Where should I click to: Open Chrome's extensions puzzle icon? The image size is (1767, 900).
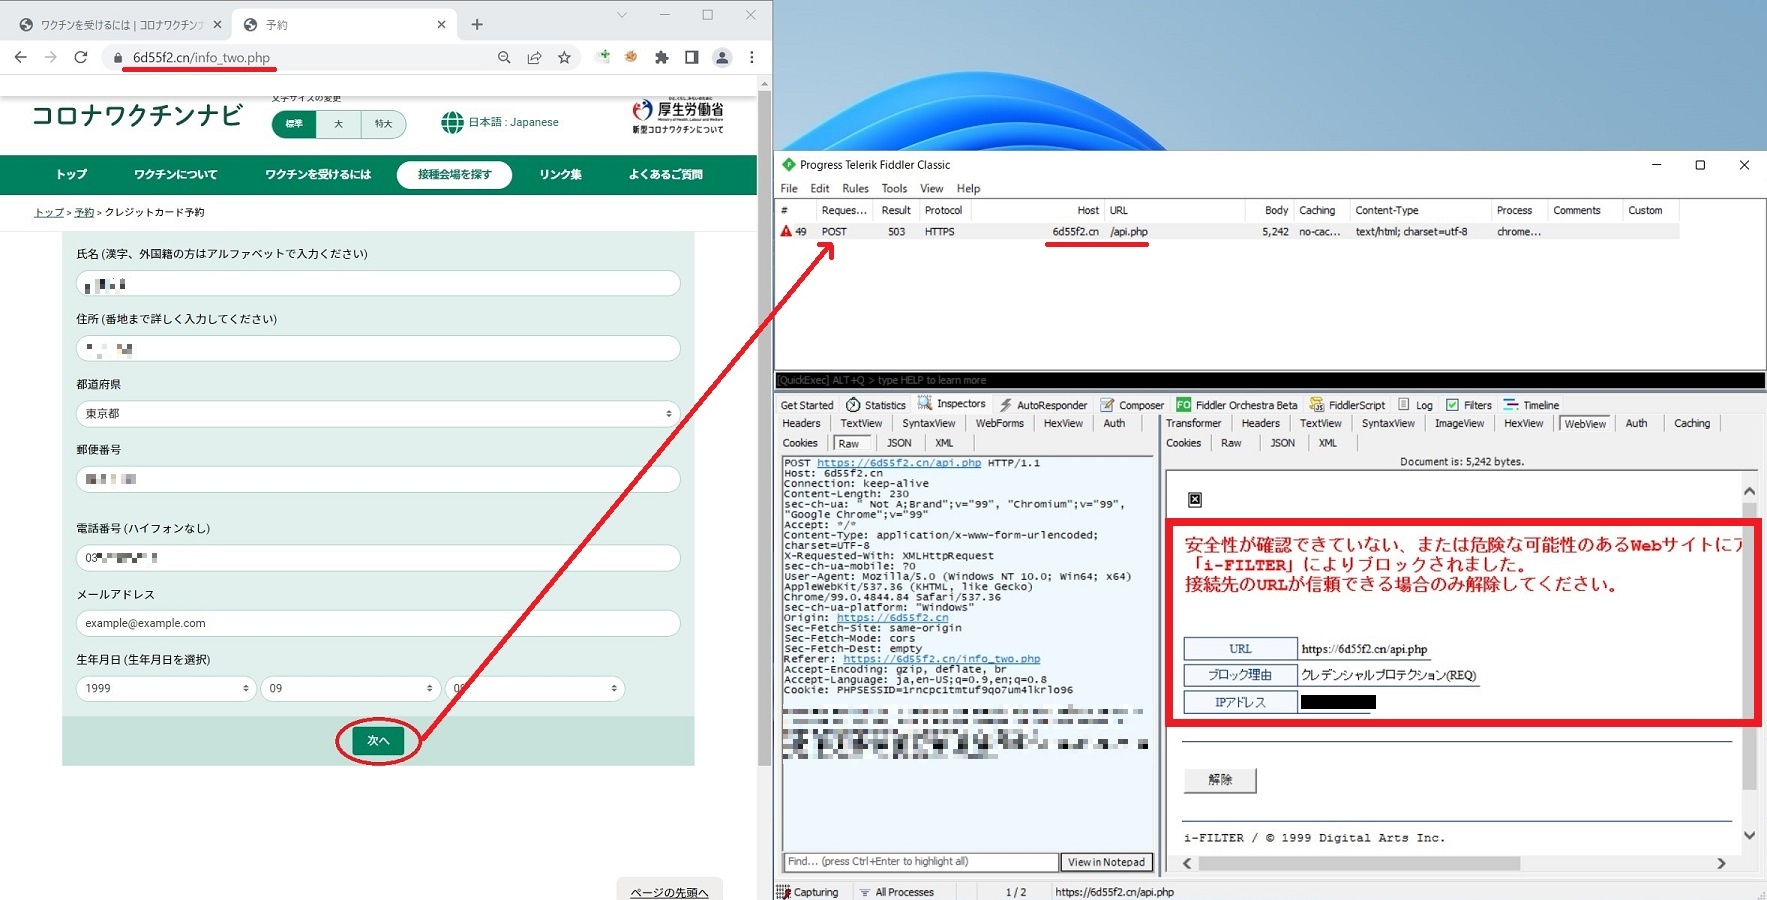(x=661, y=58)
